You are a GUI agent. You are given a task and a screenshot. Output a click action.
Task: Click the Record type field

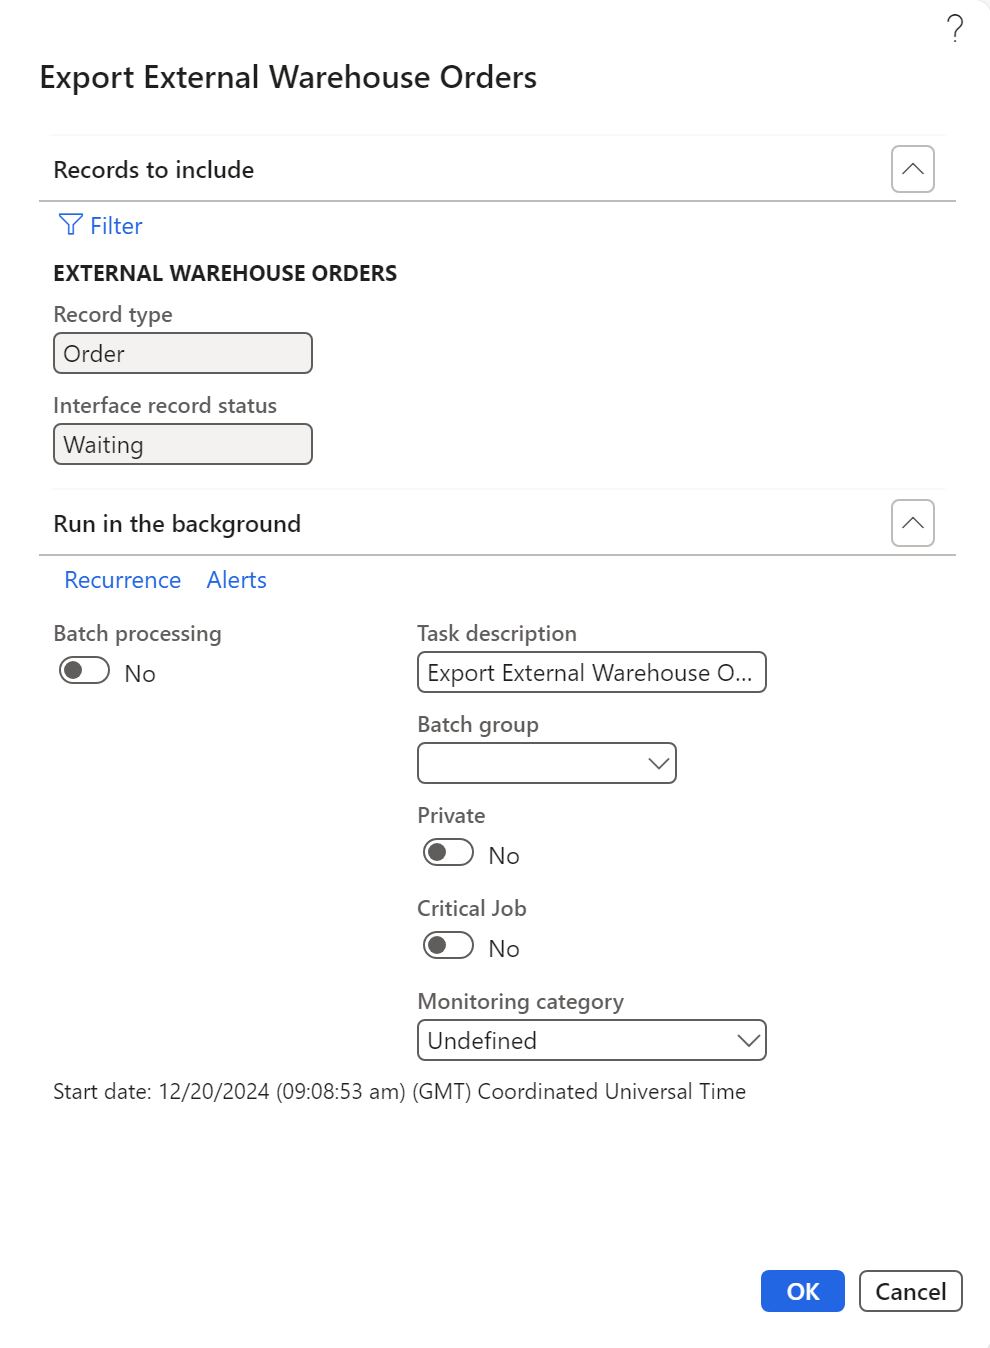click(x=183, y=353)
